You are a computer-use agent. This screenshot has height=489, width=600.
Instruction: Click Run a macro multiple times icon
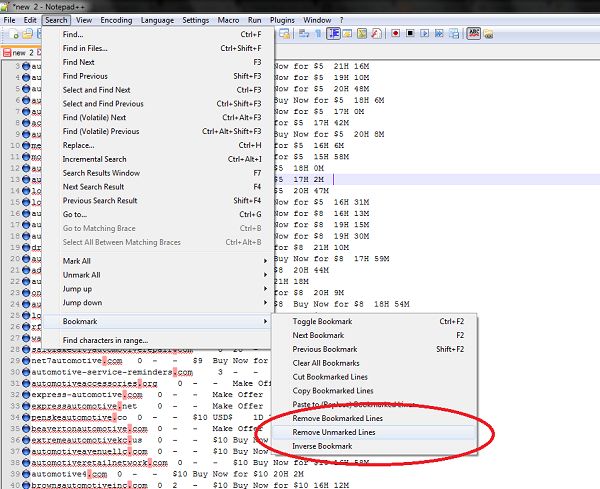coord(439,33)
